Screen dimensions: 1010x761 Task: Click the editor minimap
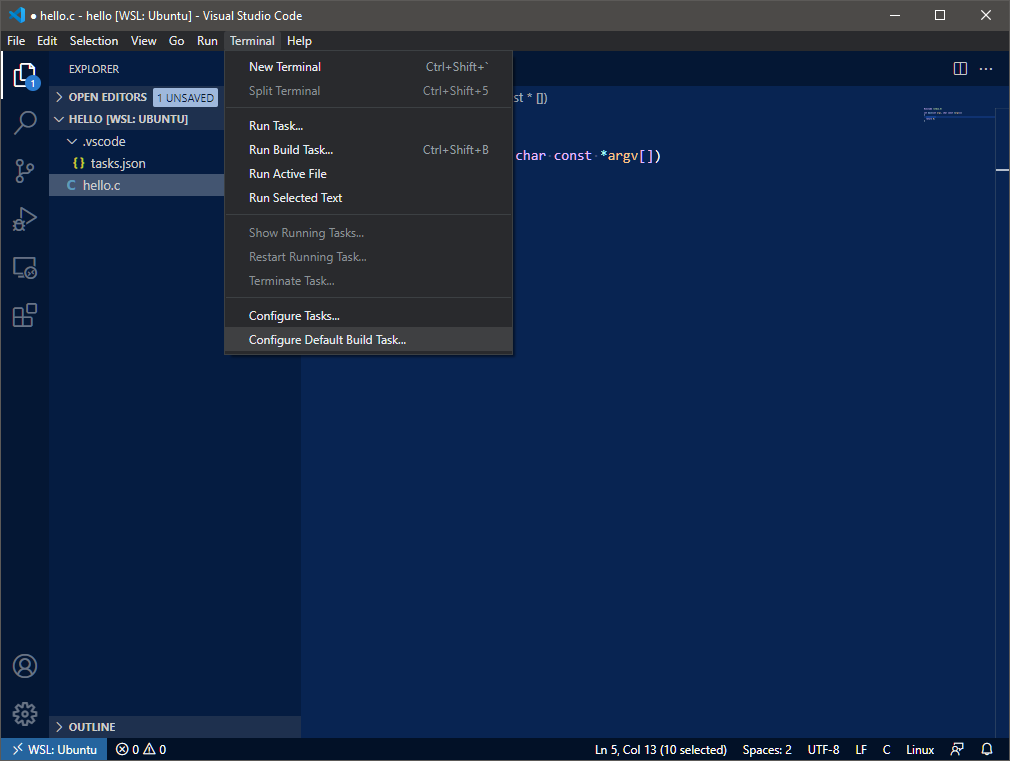click(x=958, y=115)
